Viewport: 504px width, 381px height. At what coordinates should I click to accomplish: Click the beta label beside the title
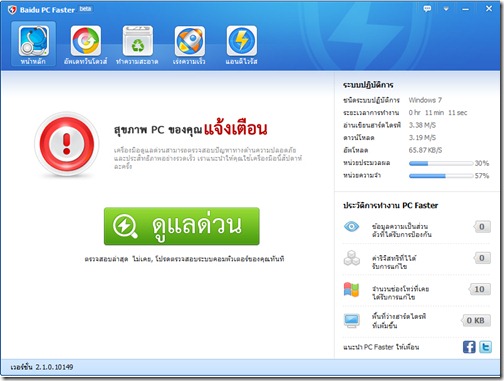(85, 9)
